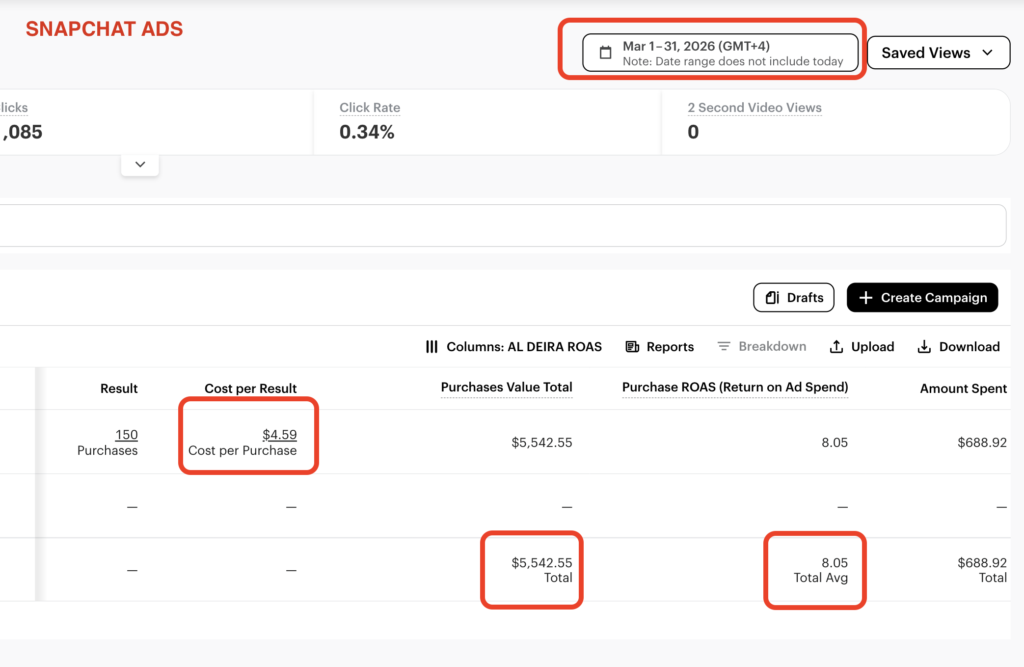
Task: Open the 150 purchases result link
Action: (x=126, y=435)
